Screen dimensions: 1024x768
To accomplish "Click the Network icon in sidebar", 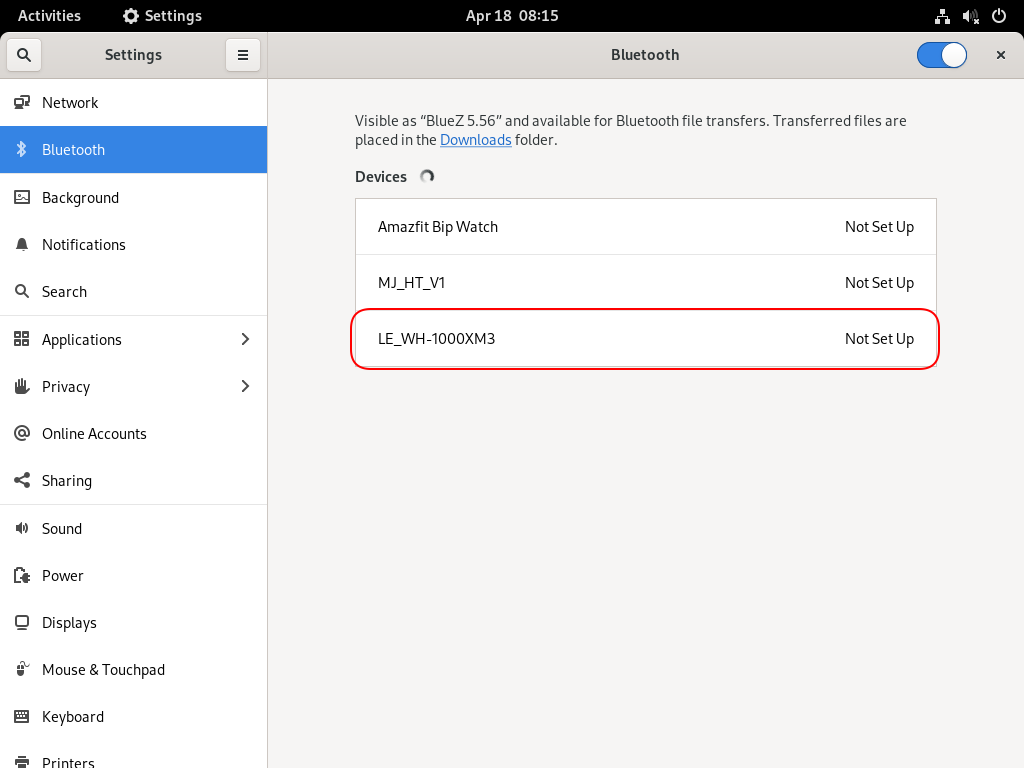I will (22, 103).
